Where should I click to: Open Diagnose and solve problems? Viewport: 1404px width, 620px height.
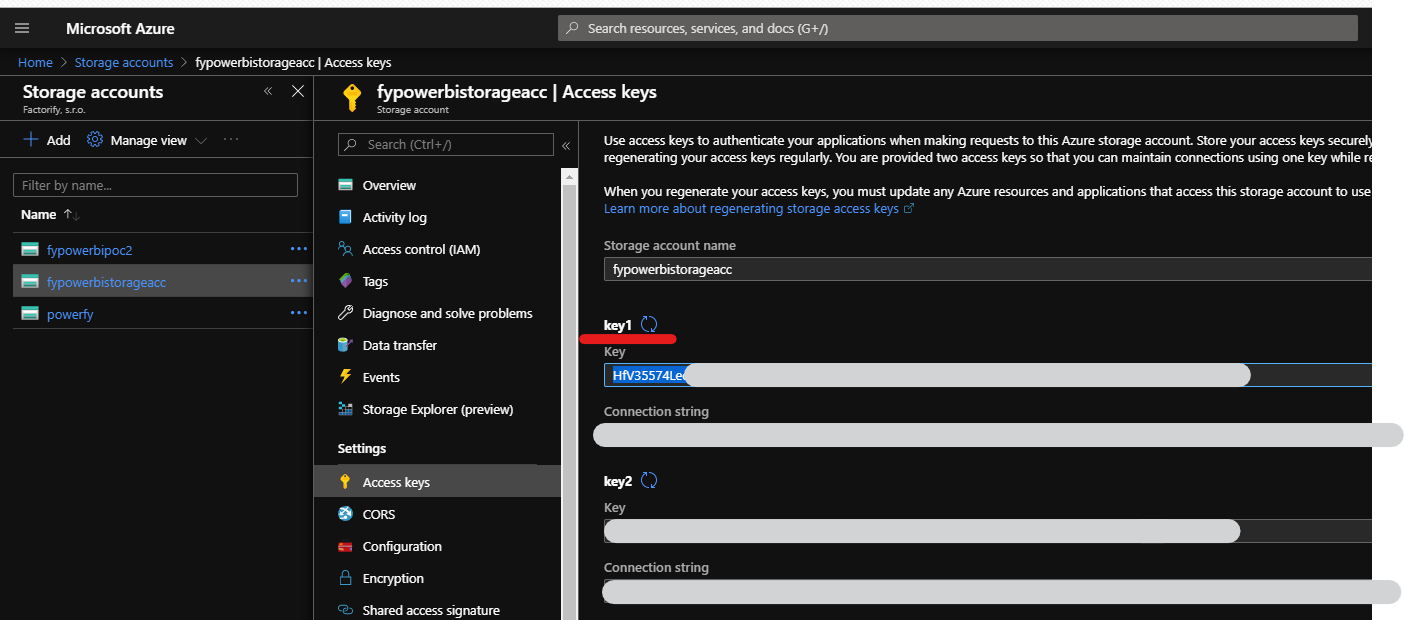(x=447, y=313)
